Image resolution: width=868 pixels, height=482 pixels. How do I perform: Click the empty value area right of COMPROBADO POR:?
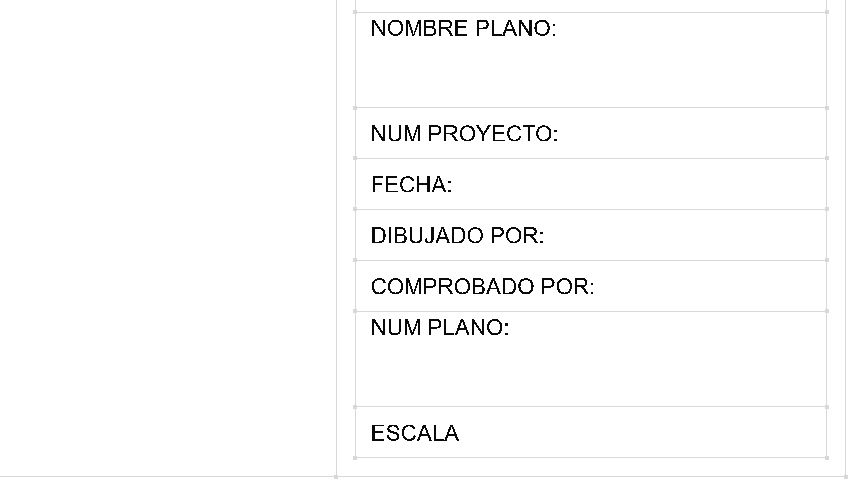click(x=711, y=286)
